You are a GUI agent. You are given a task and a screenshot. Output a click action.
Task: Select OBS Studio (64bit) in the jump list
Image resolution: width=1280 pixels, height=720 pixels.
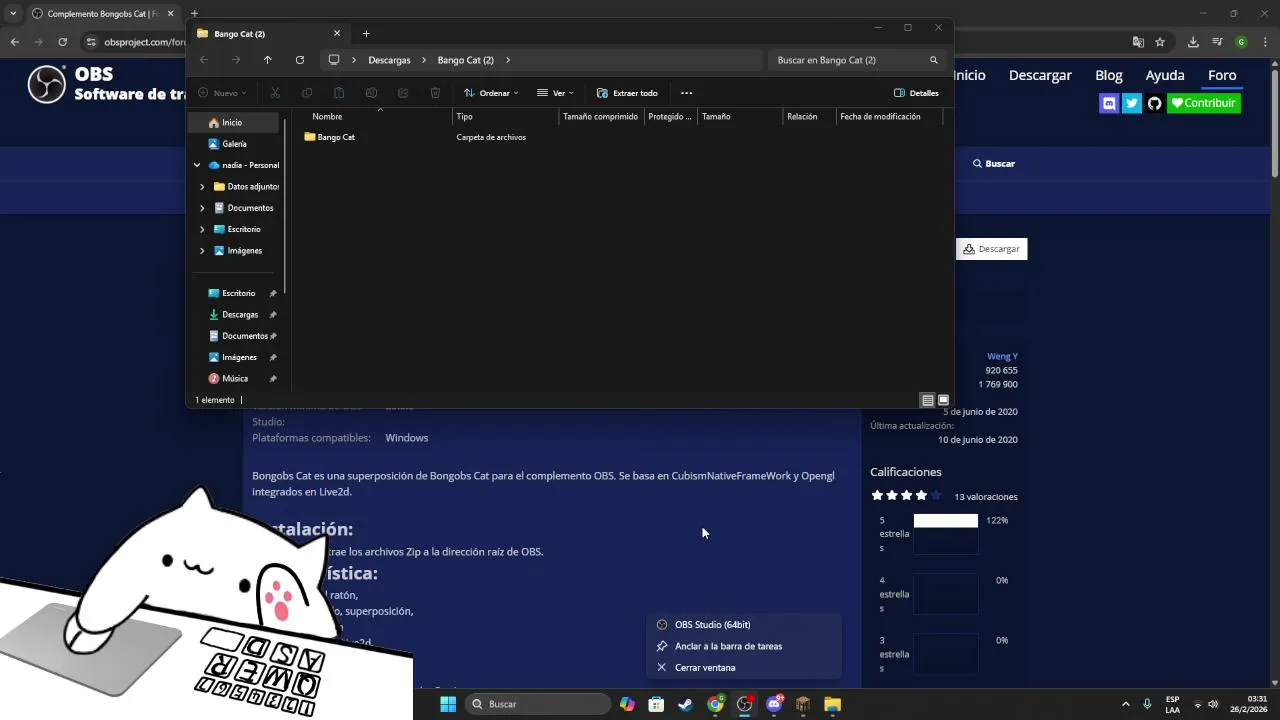click(744, 625)
